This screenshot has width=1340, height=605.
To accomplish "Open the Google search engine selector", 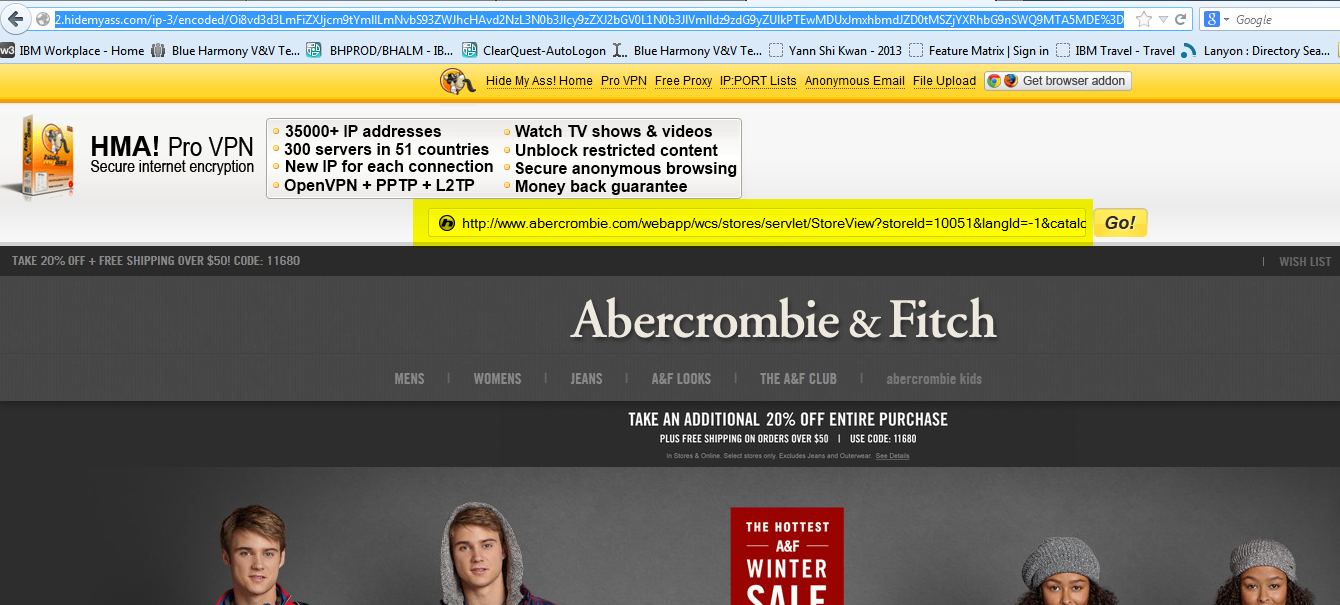I will 1216,20.
